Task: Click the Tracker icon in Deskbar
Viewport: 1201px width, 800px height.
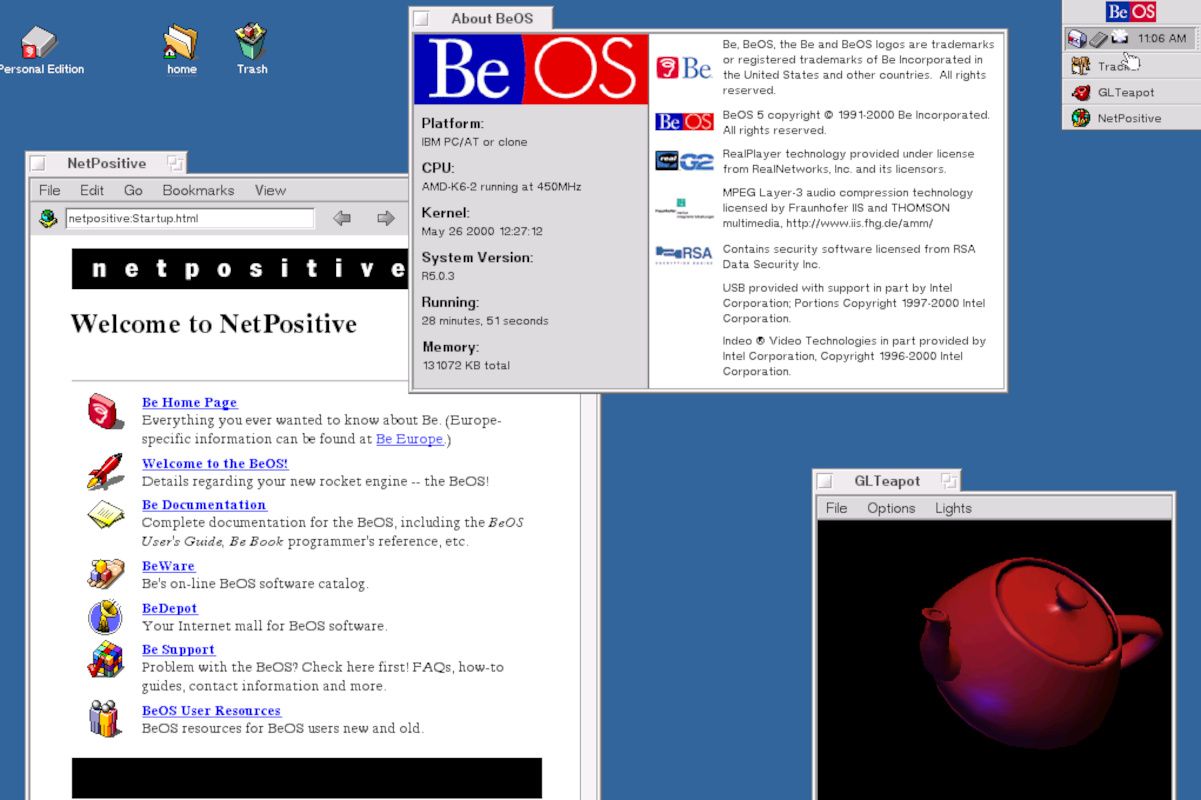Action: click(x=1081, y=66)
